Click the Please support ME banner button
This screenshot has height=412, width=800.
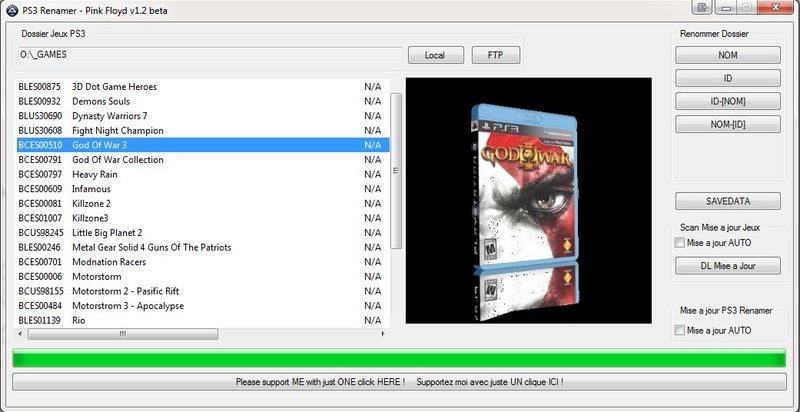point(399,382)
